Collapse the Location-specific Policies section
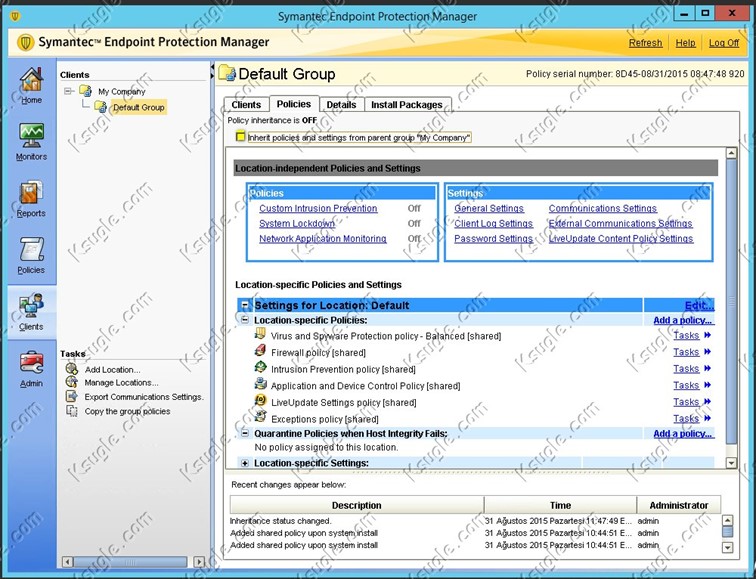 click(x=245, y=320)
